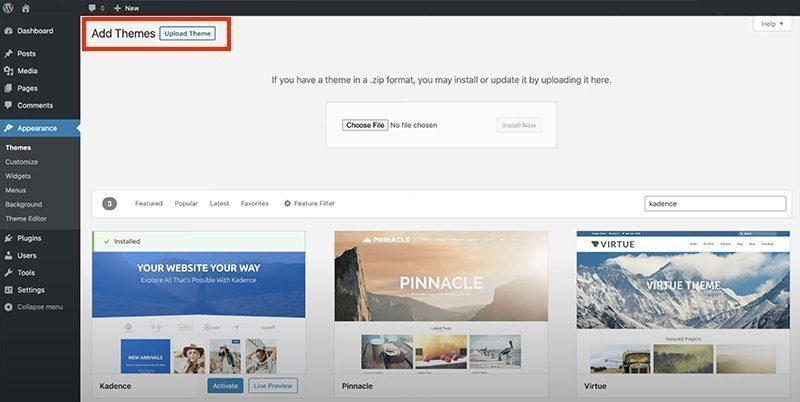The width and height of the screenshot is (800, 402).
Task: Click the Pages icon in sidebar
Action: 8,88
